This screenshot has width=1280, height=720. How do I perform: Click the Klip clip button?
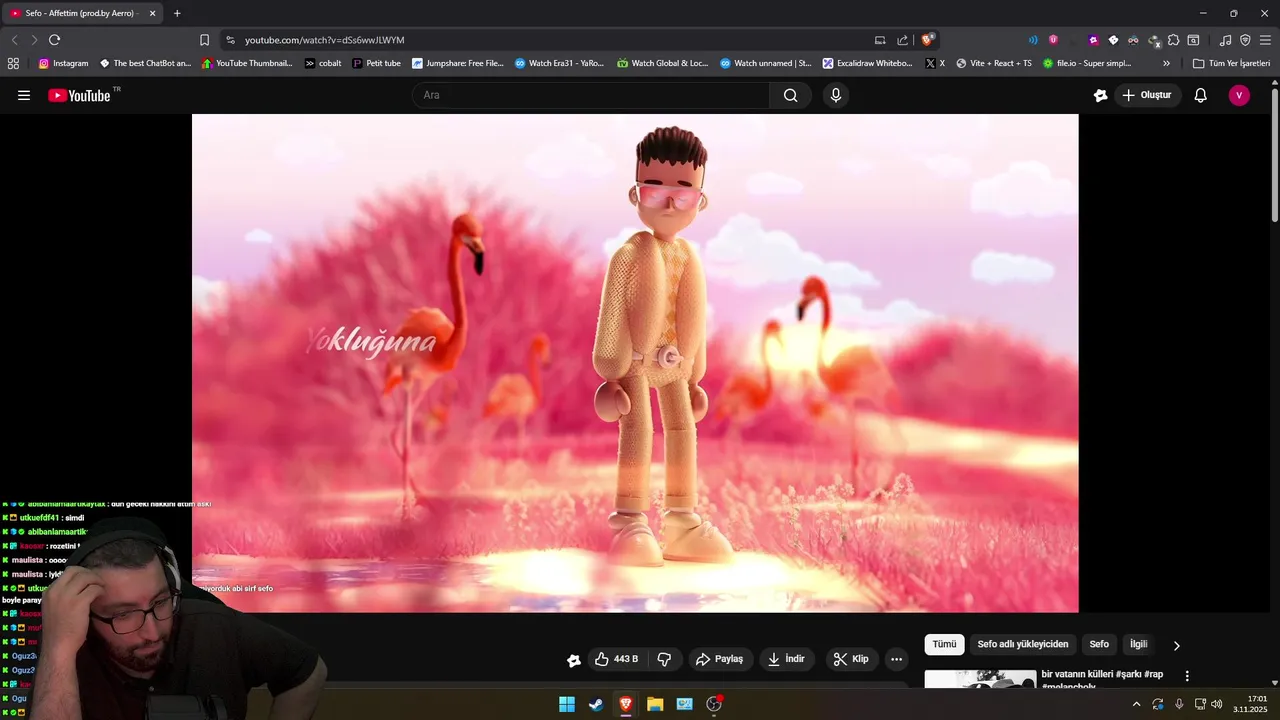tap(851, 659)
